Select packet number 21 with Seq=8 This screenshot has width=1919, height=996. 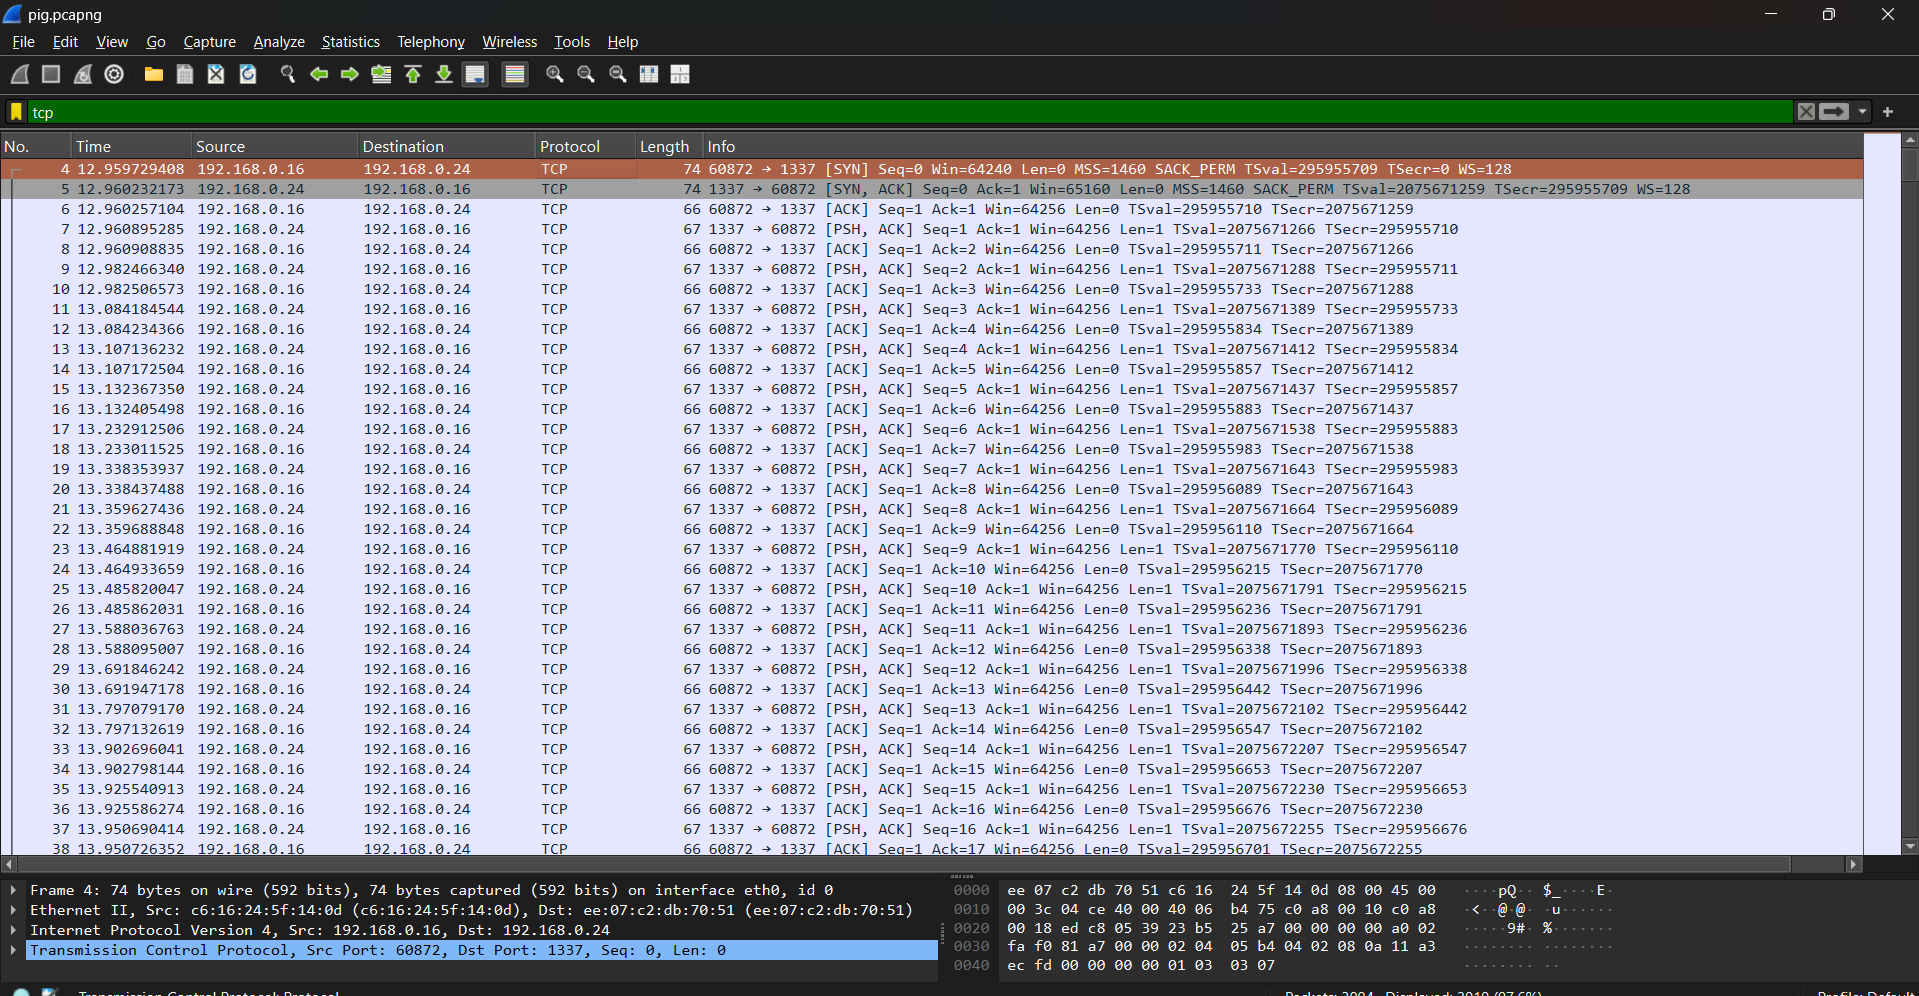pyautogui.click(x=932, y=509)
